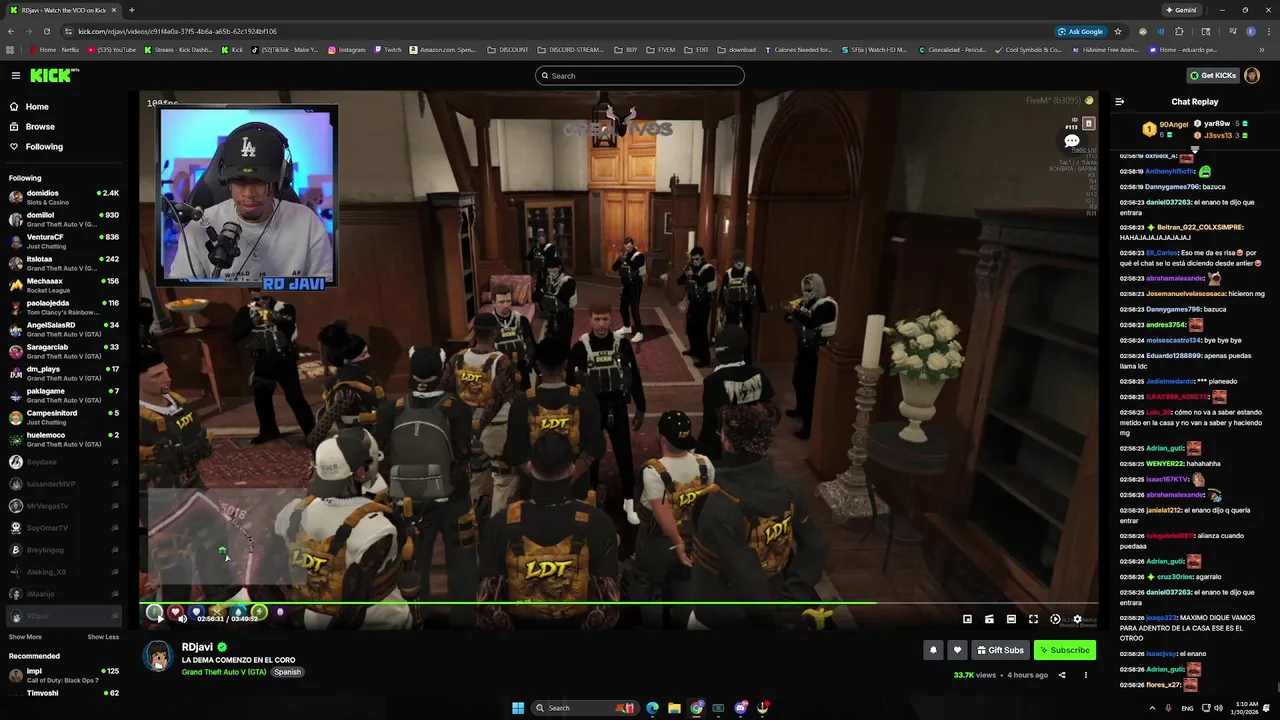Viewport: 1280px width, 720px height.
Task: Open the Windows Start menu
Action: 518,708
